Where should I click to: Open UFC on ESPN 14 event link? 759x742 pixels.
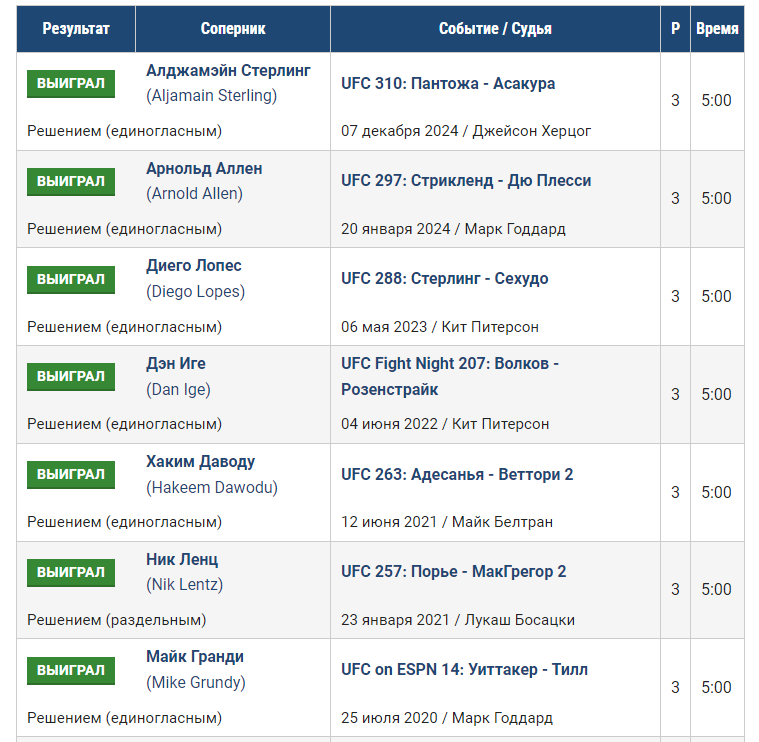[x=464, y=670]
